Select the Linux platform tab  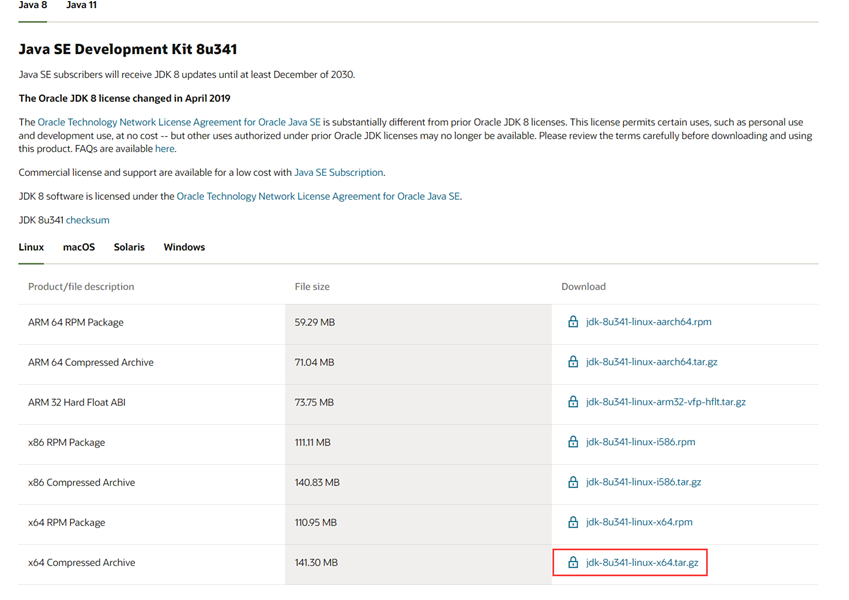pos(31,247)
